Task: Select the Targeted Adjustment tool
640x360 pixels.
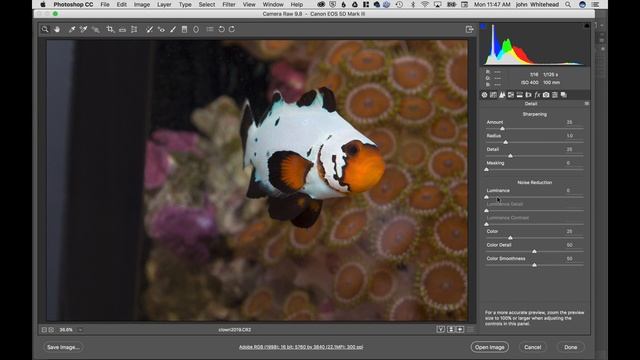Action: [96, 29]
